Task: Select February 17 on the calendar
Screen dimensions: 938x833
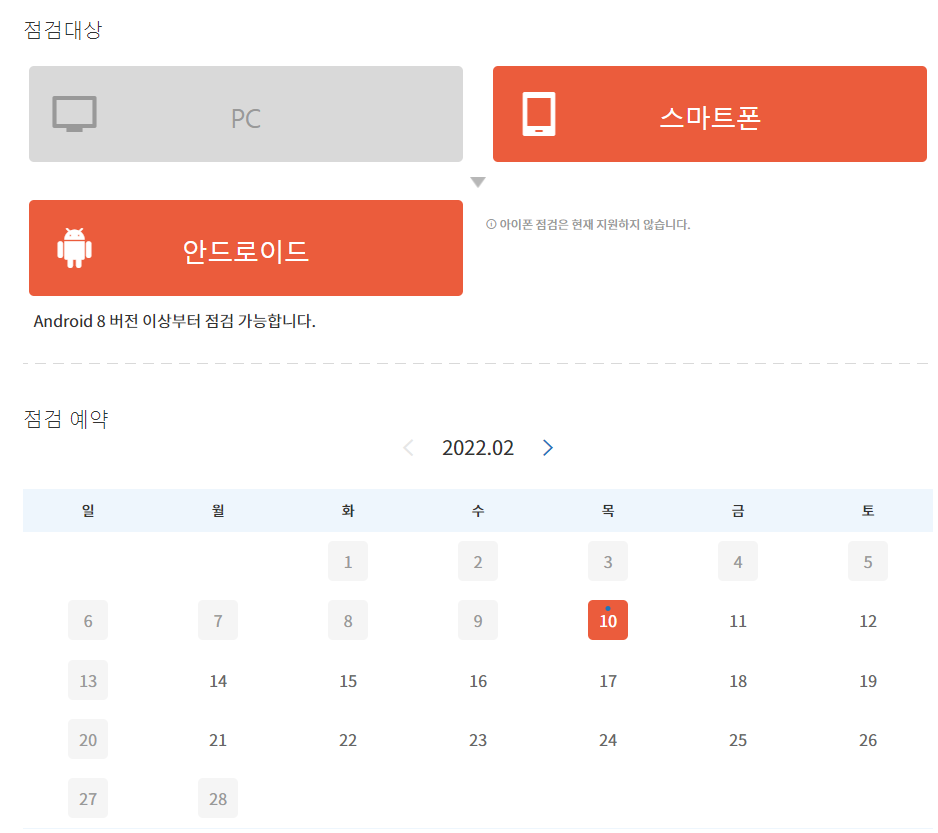Action: point(608,680)
